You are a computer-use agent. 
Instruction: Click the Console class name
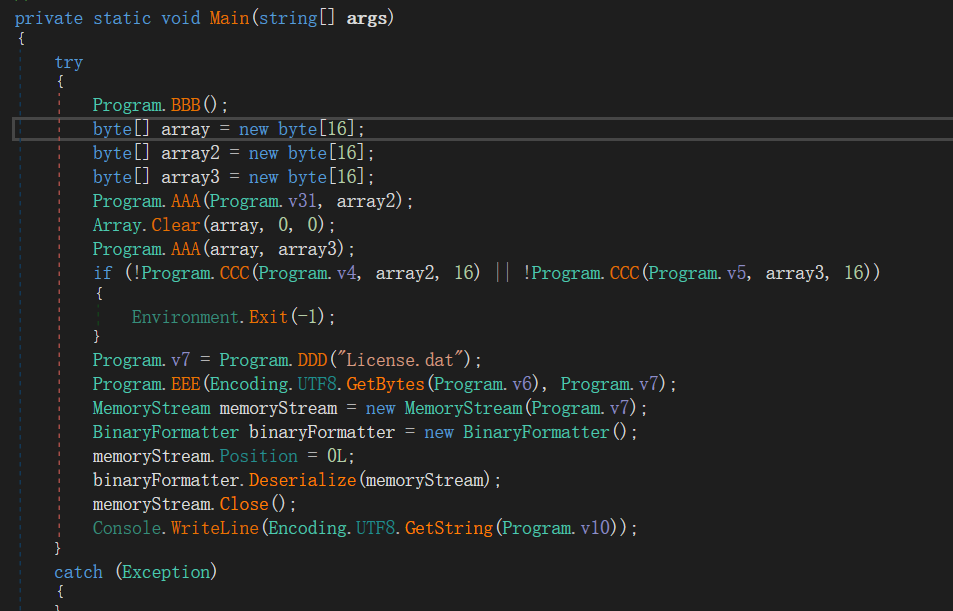tap(126, 528)
